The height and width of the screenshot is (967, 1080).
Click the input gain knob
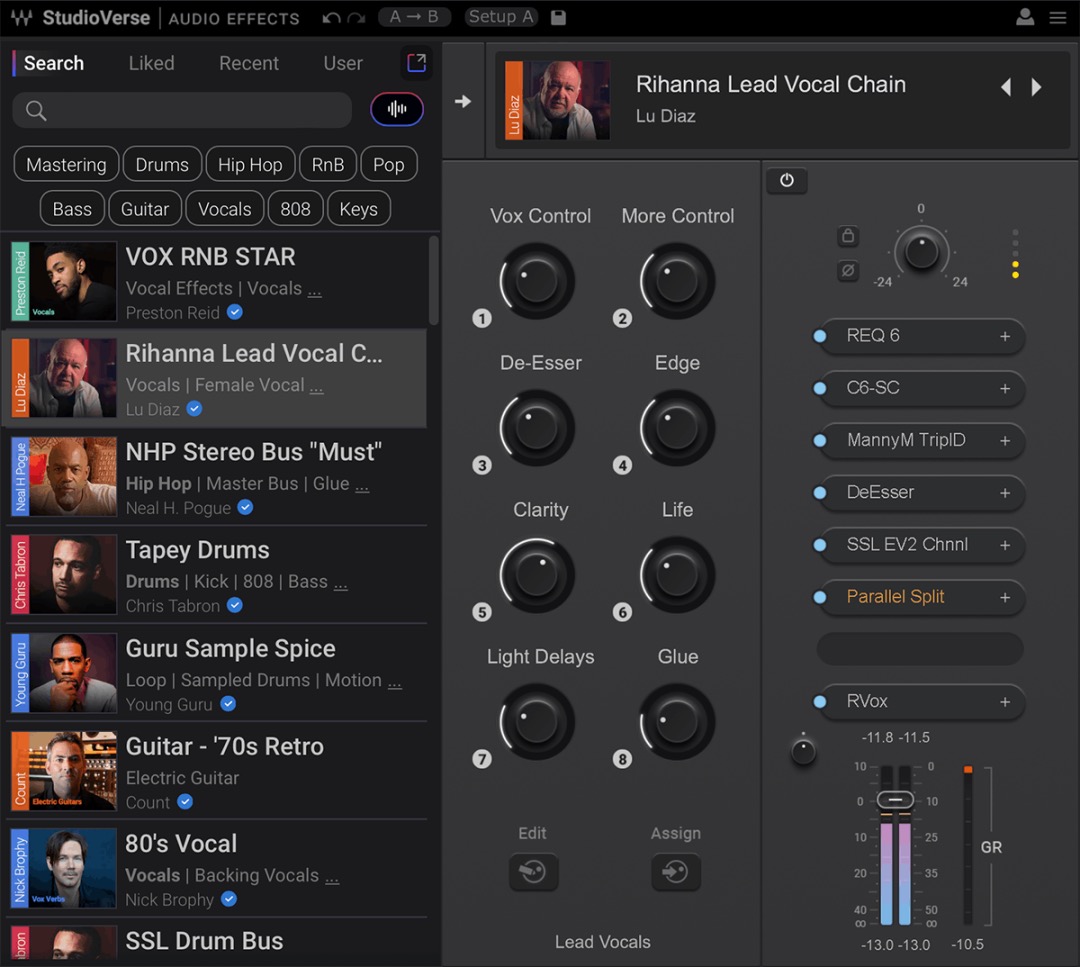pos(921,251)
